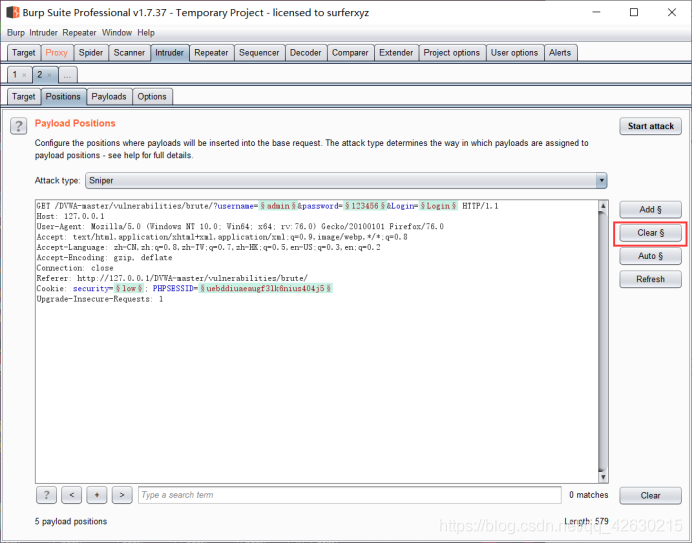Image resolution: width=692 pixels, height=544 pixels.
Task: Click the search term input field
Action: click(350, 495)
